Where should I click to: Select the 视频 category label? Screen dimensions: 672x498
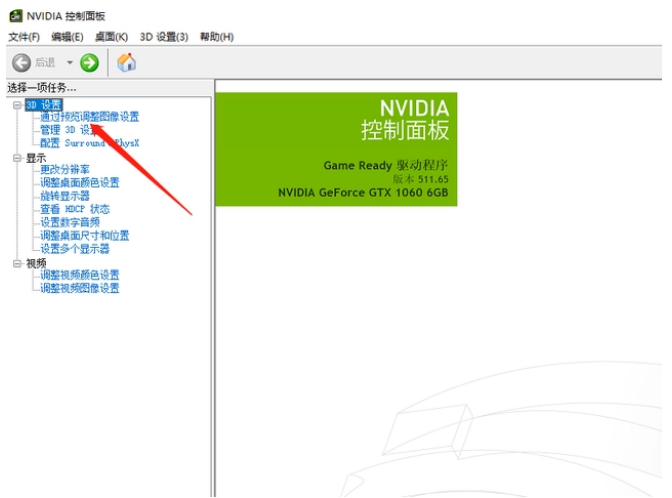pos(36,264)
